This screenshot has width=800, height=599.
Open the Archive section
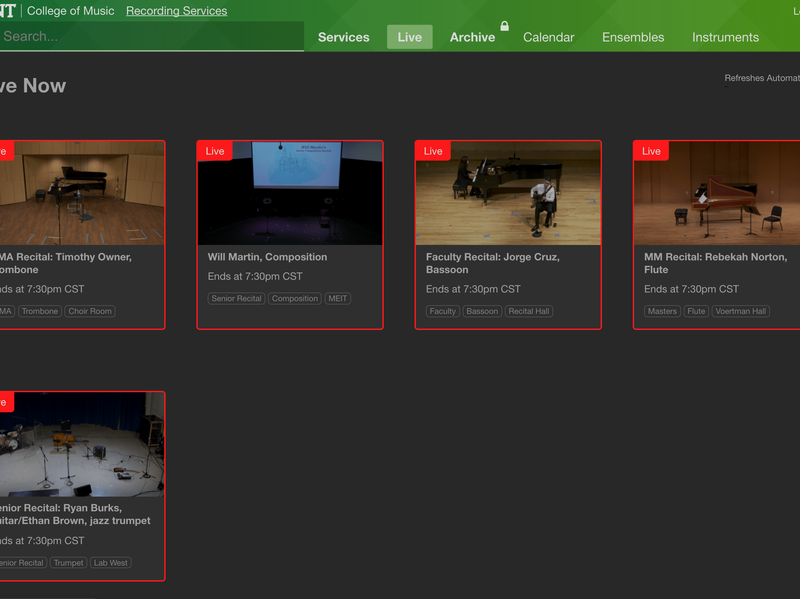click(x=472, y=37)
